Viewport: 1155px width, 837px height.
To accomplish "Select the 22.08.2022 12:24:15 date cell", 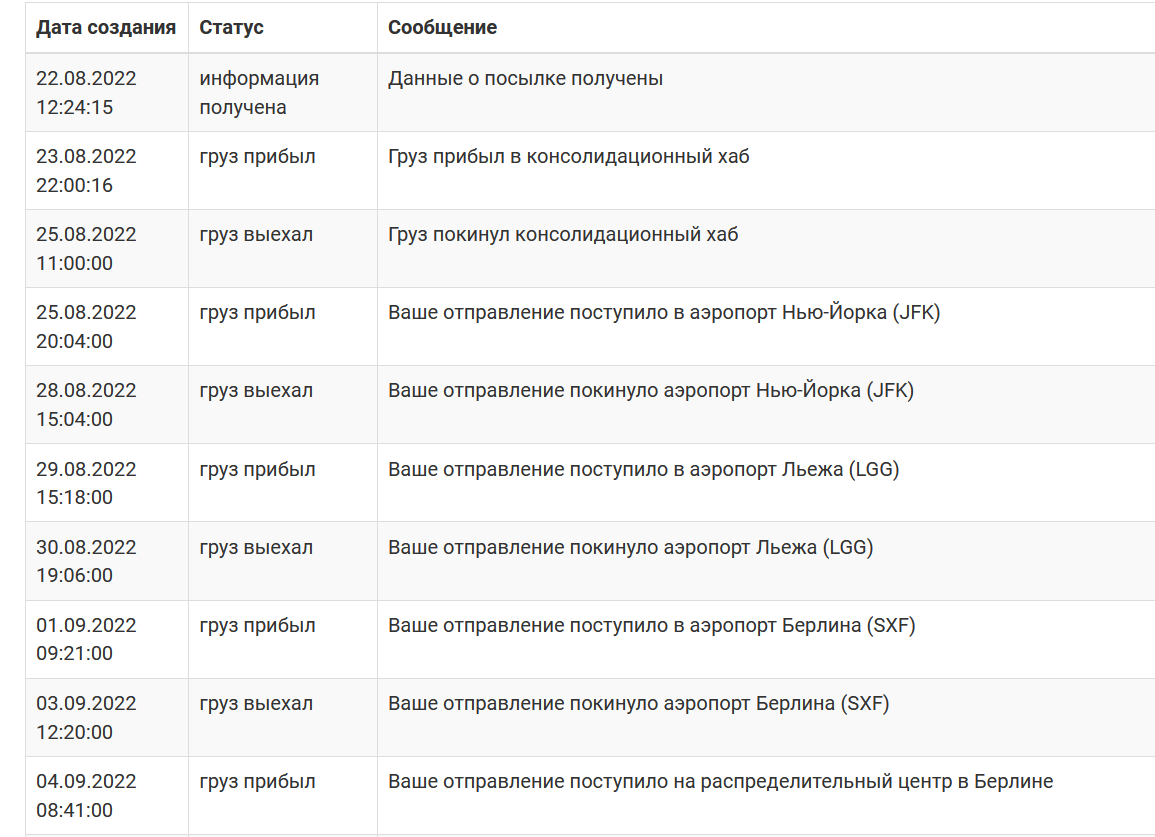I will (86, 93).
